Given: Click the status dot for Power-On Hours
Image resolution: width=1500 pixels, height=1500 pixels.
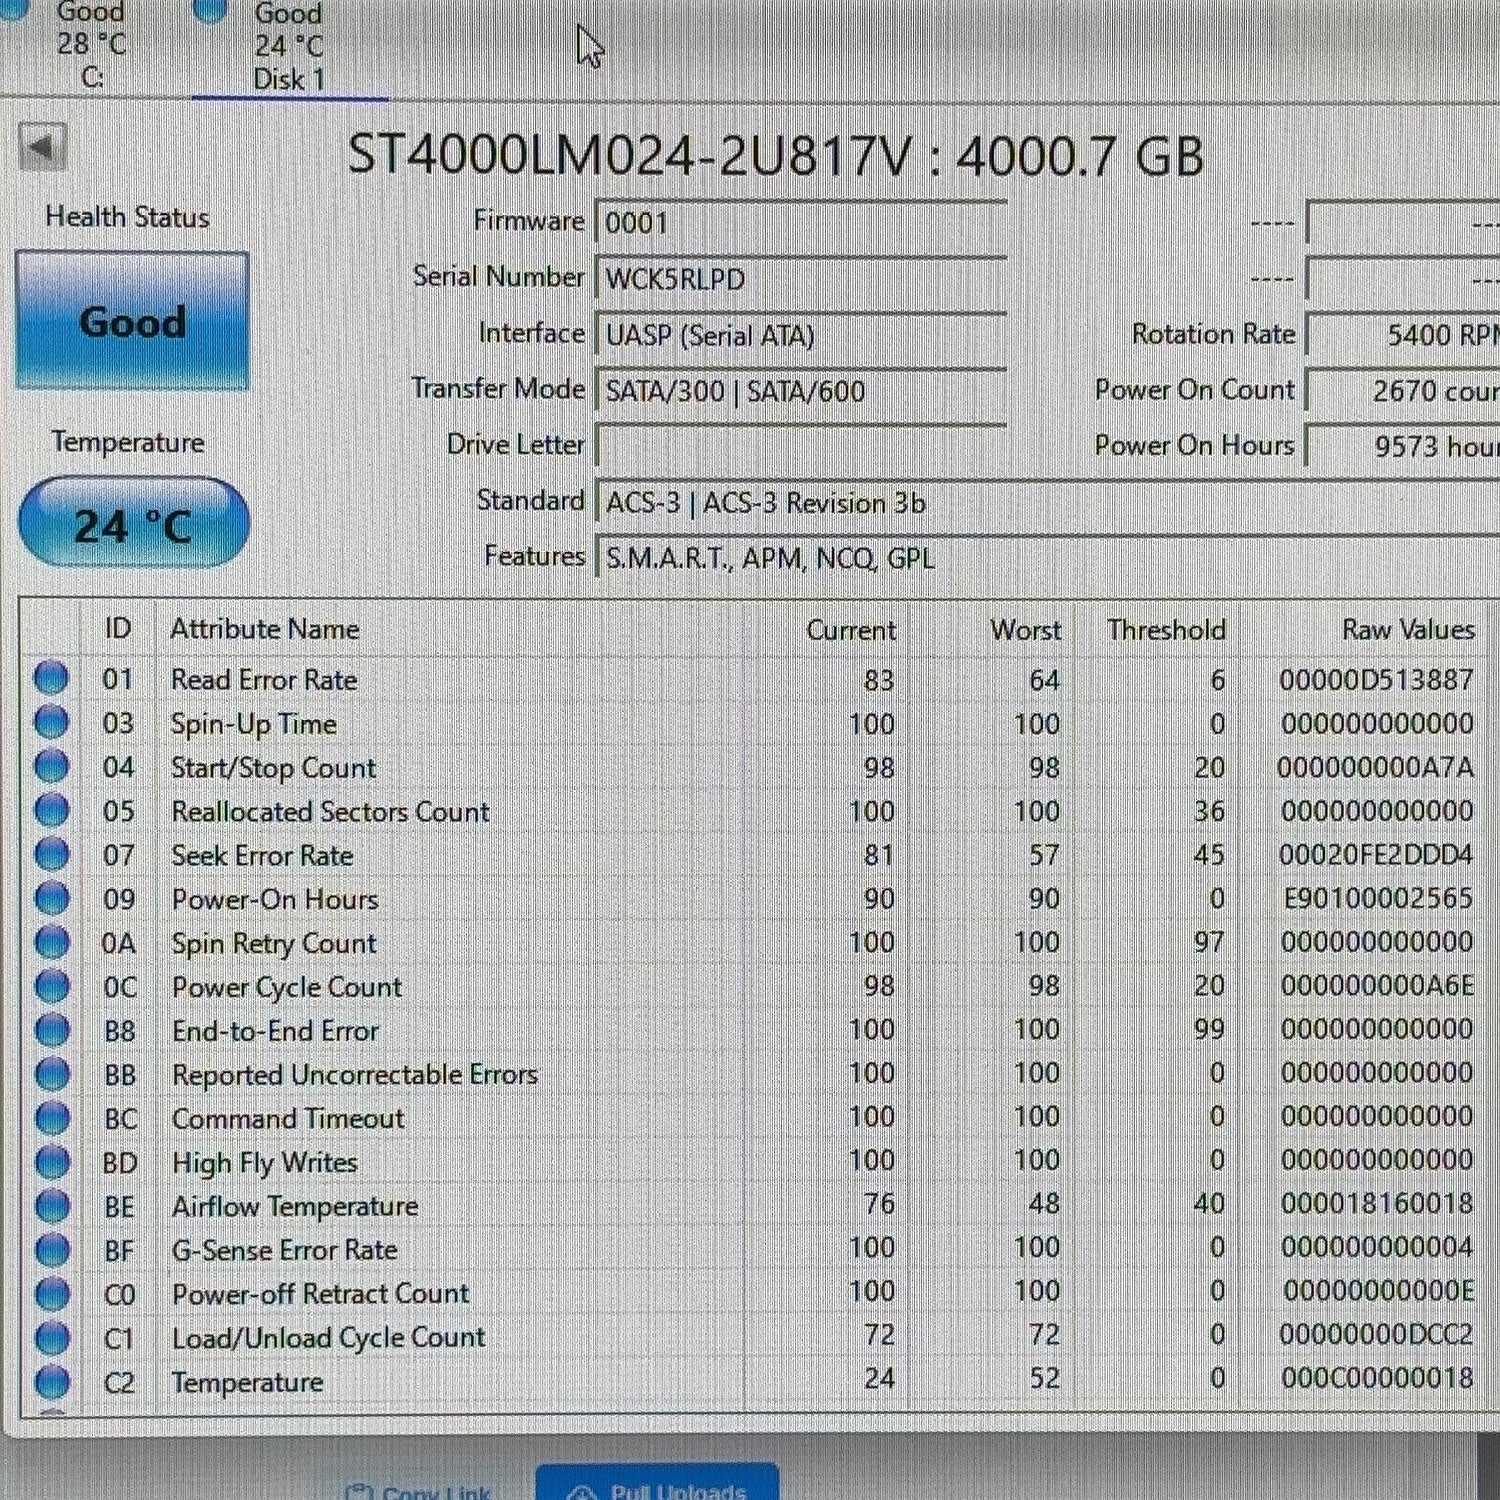Looking at the screenshot, I should point(51,898).
